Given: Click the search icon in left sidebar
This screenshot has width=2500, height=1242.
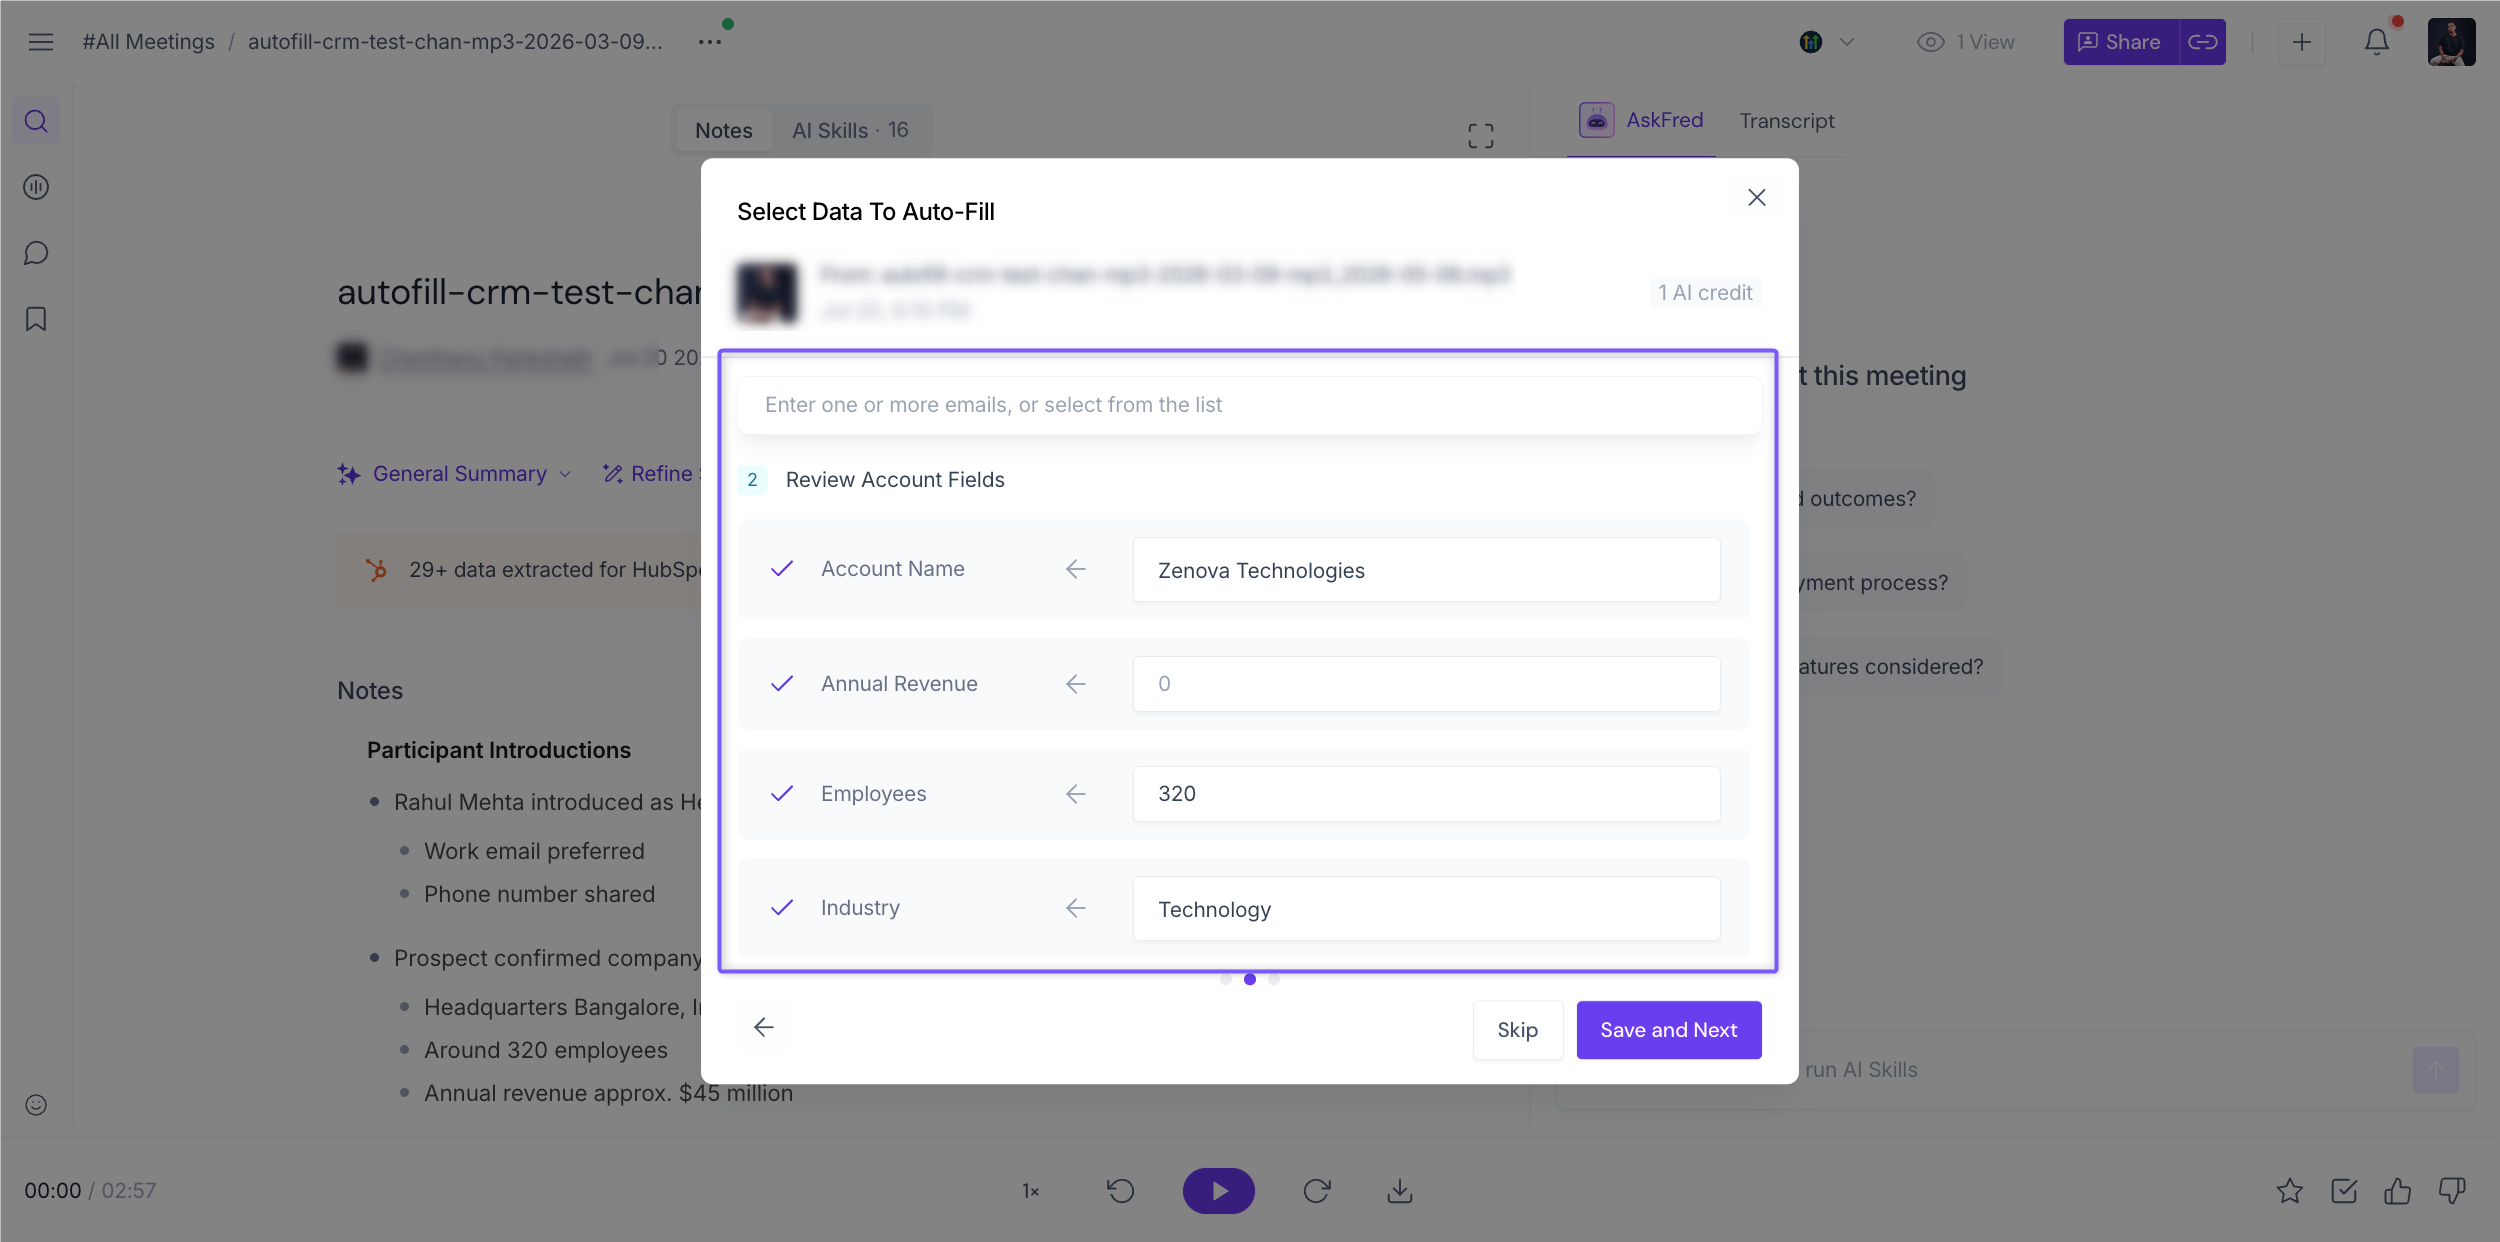Looking at the screenshot, I should 36,121.
